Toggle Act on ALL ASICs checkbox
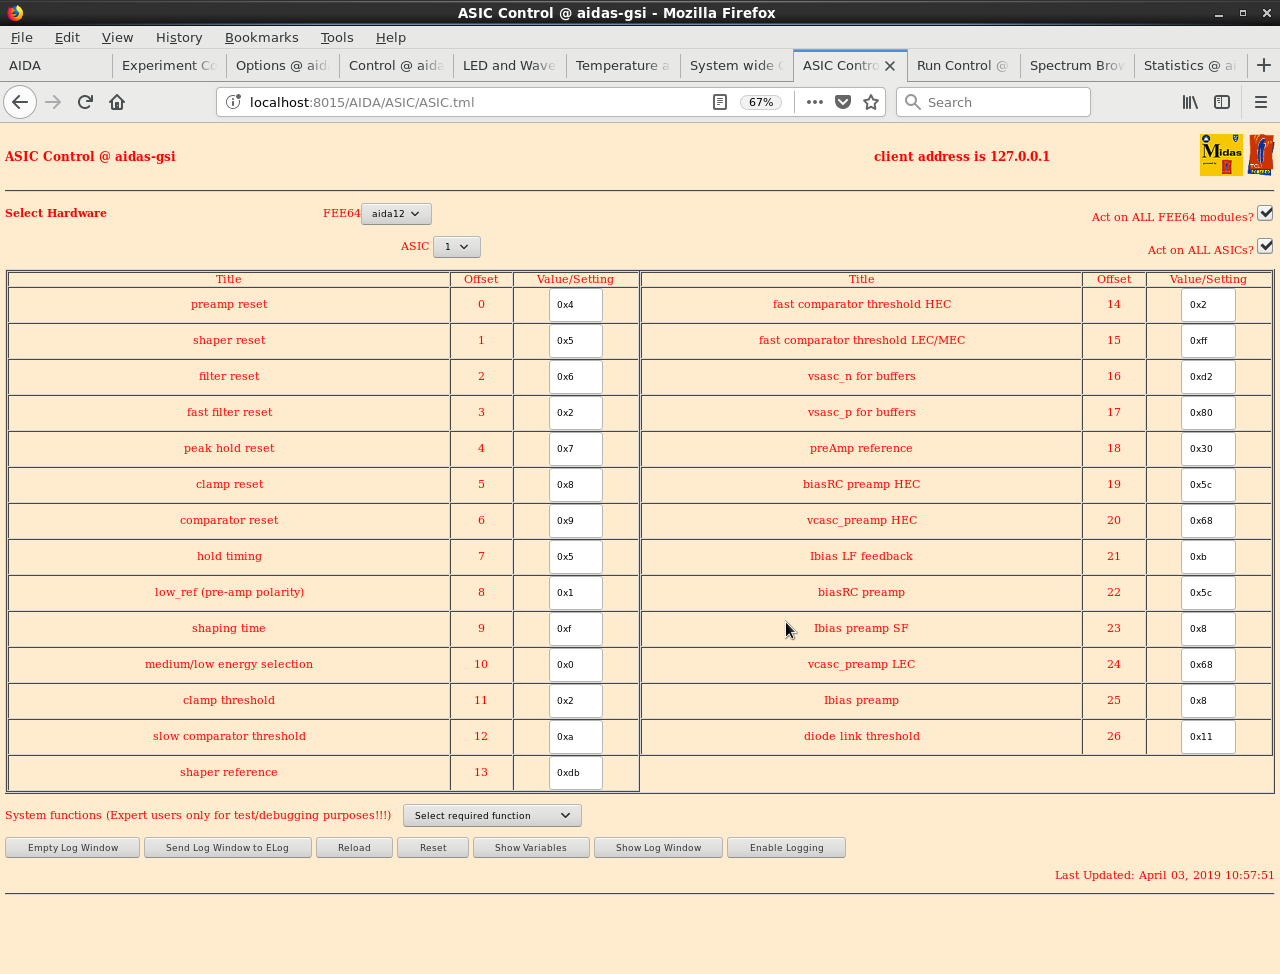 click(1265, 246)
